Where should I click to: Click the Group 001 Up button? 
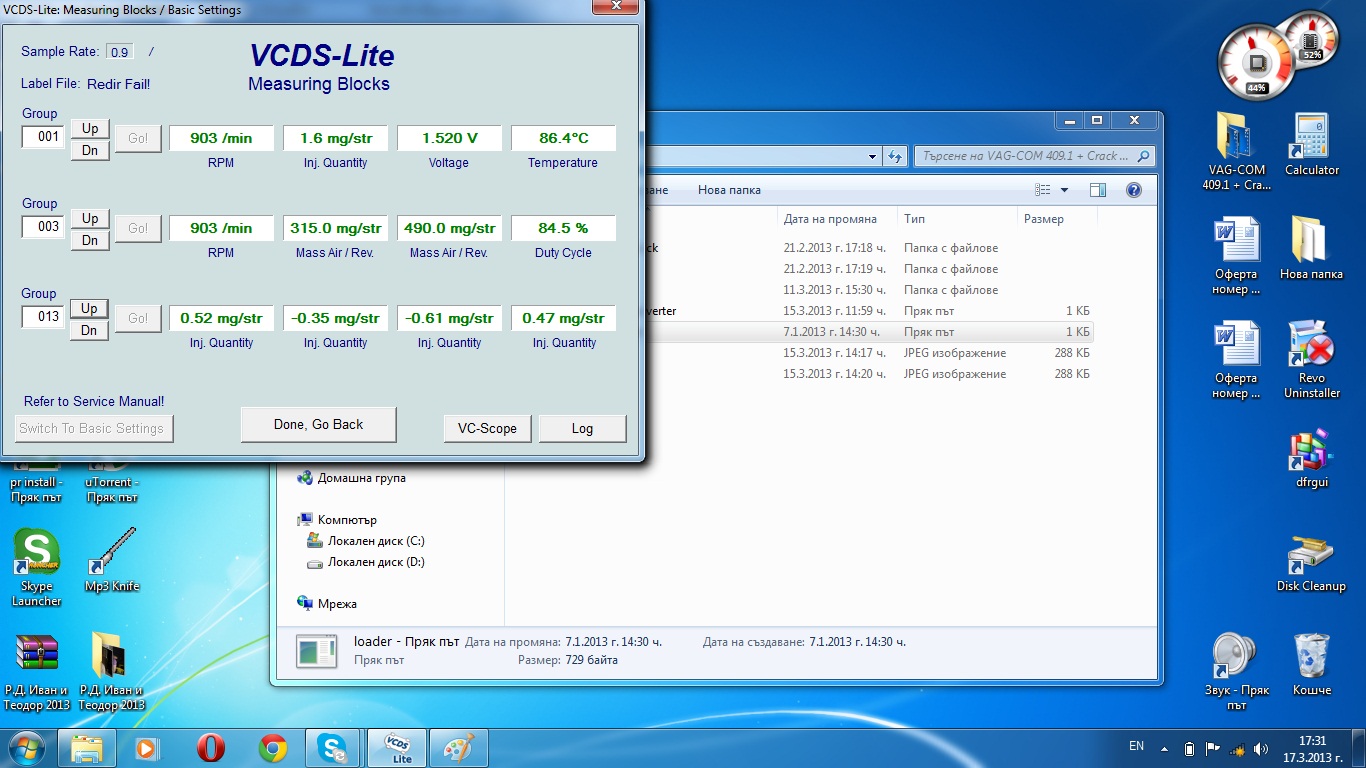pos(90,128)
